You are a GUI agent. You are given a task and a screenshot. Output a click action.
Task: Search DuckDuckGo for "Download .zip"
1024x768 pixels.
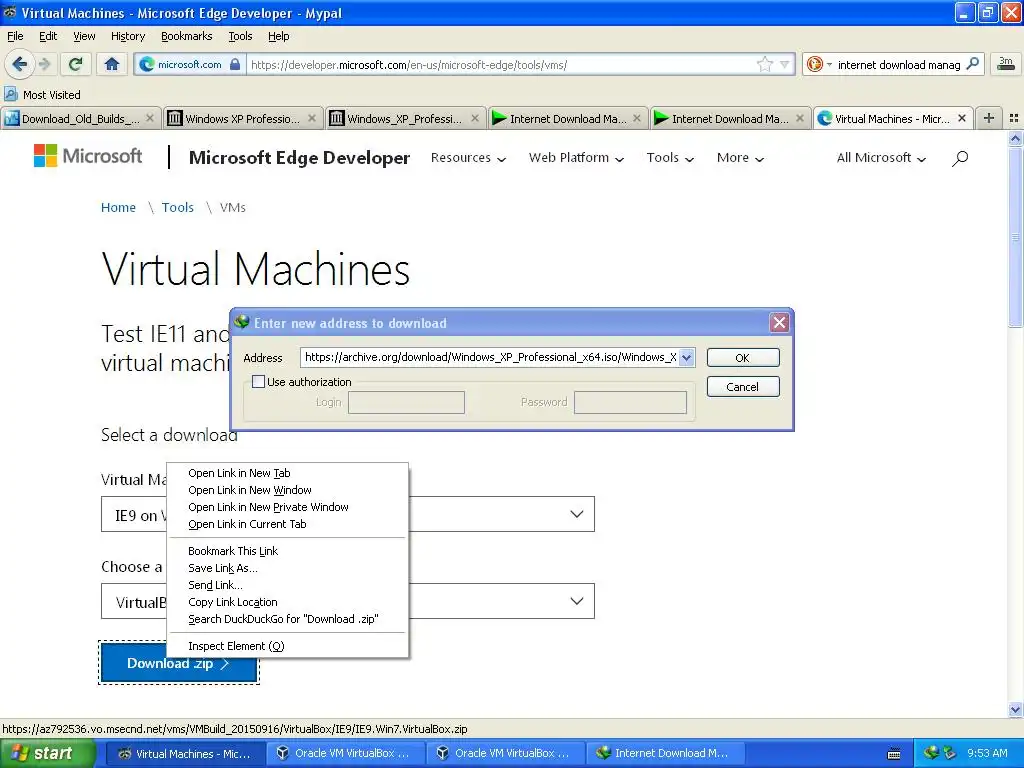pos(287,618)
